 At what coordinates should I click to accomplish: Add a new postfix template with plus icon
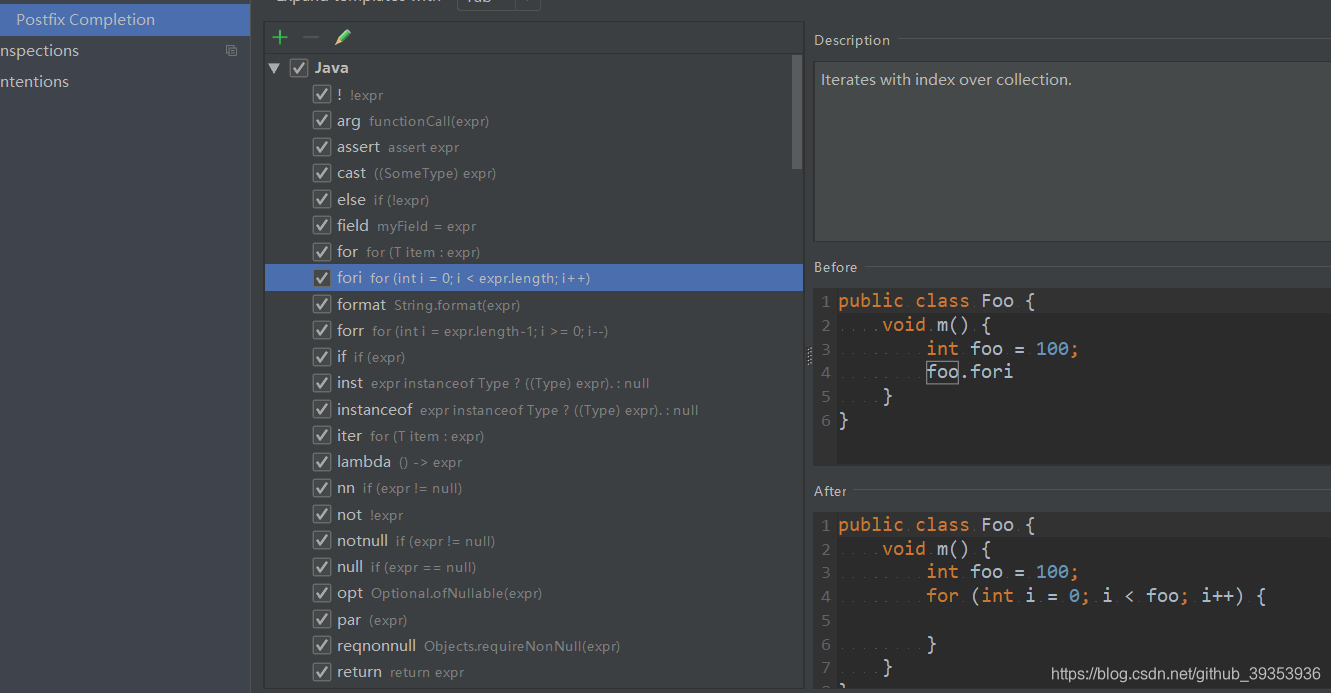[280, 37]
